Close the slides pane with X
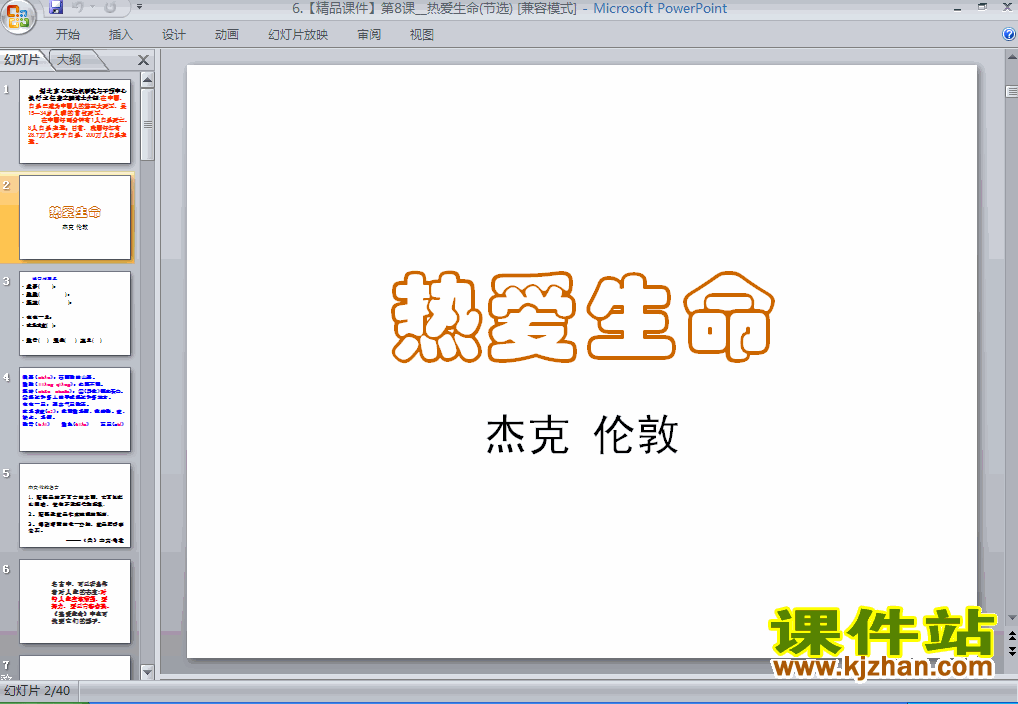The image size is (1018, 704). [x=143, y=60]
